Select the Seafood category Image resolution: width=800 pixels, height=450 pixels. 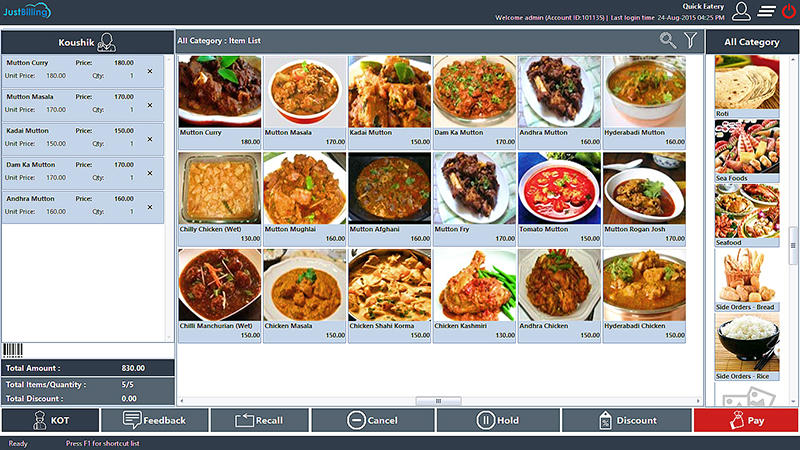point(747,215)
